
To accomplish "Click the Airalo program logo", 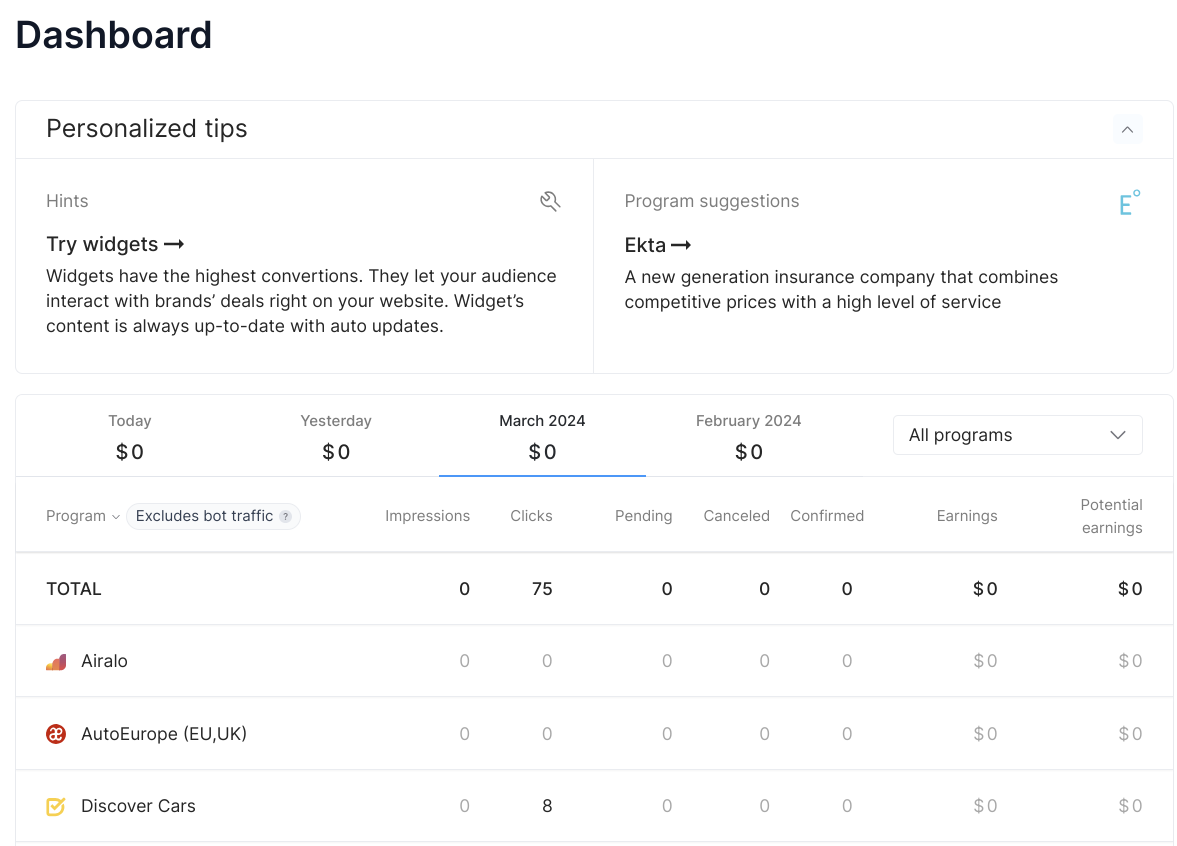I will point(56,661).
